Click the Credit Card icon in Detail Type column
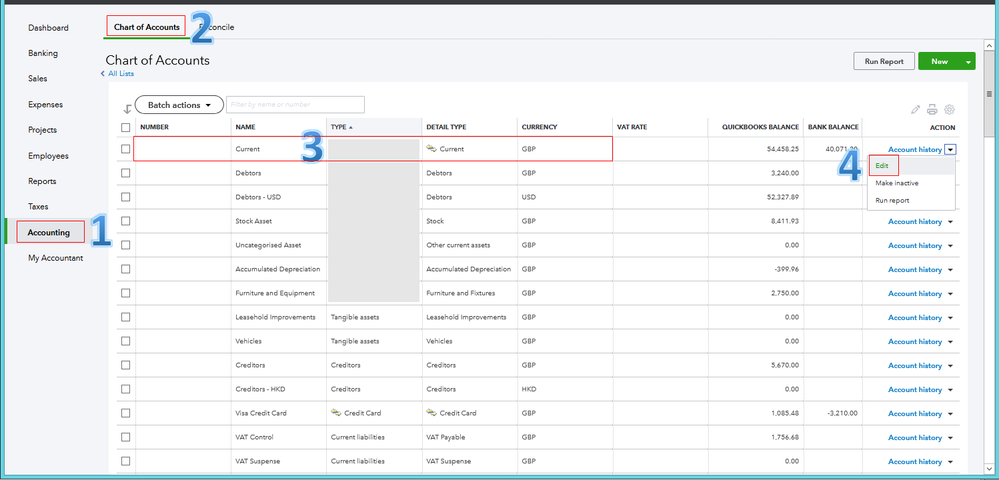The image size is (999, 480). click(x=432, y=413)
